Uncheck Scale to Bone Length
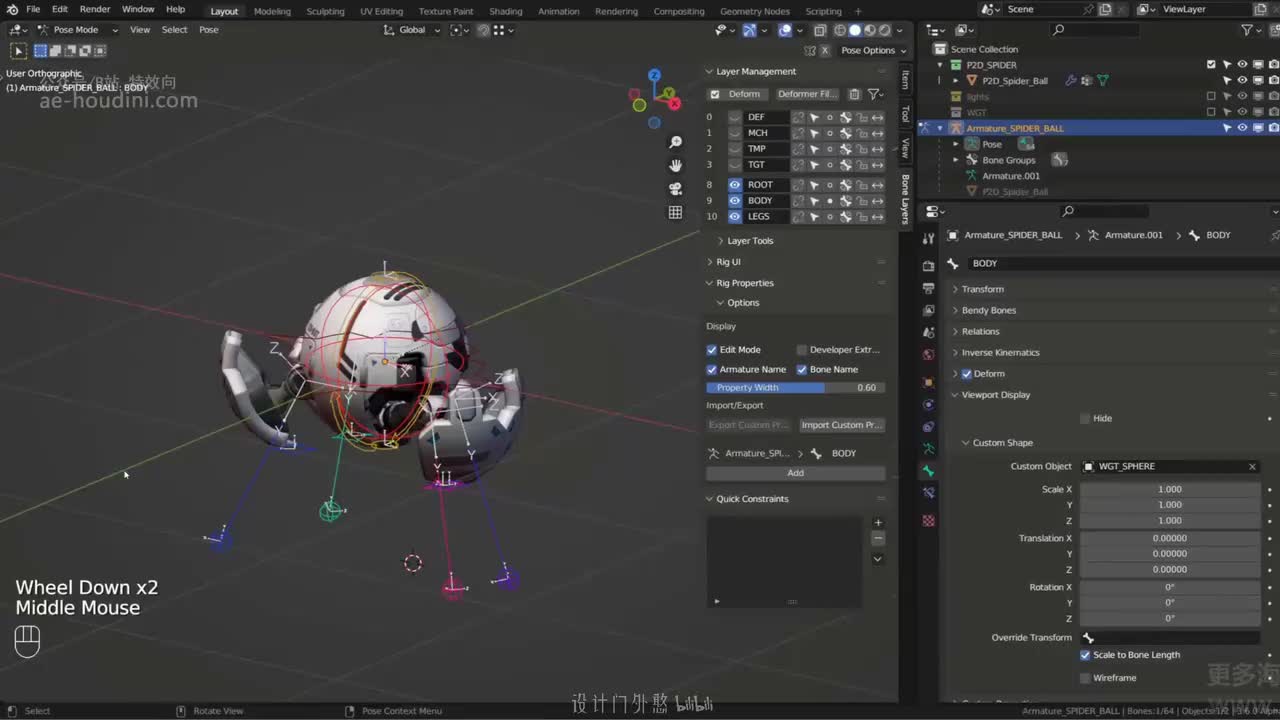This screenshot has width=1280, height=720. tap(1085, 655)
